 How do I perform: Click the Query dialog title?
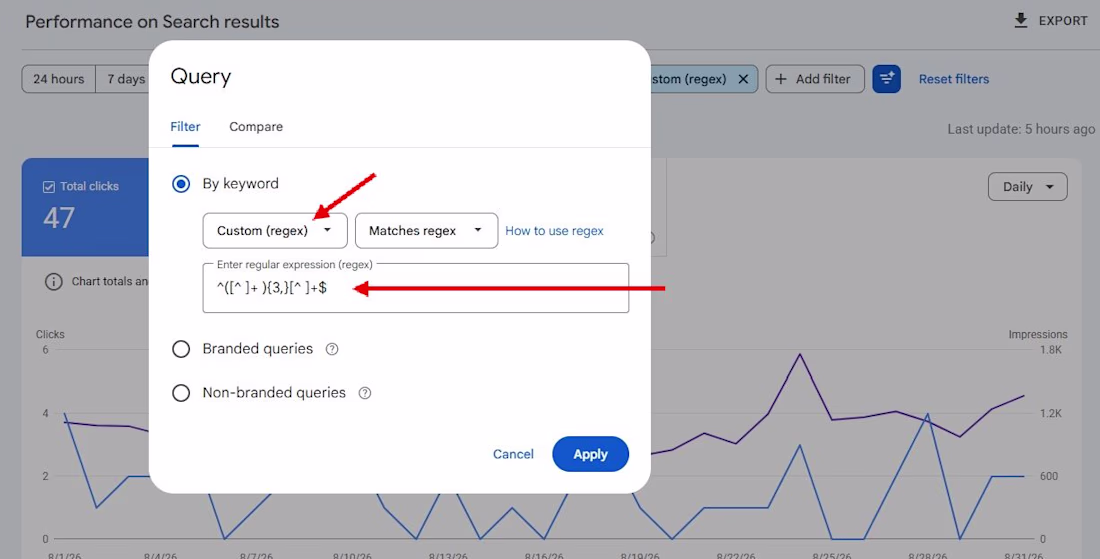pyautogui.click(x=201, y=76)
